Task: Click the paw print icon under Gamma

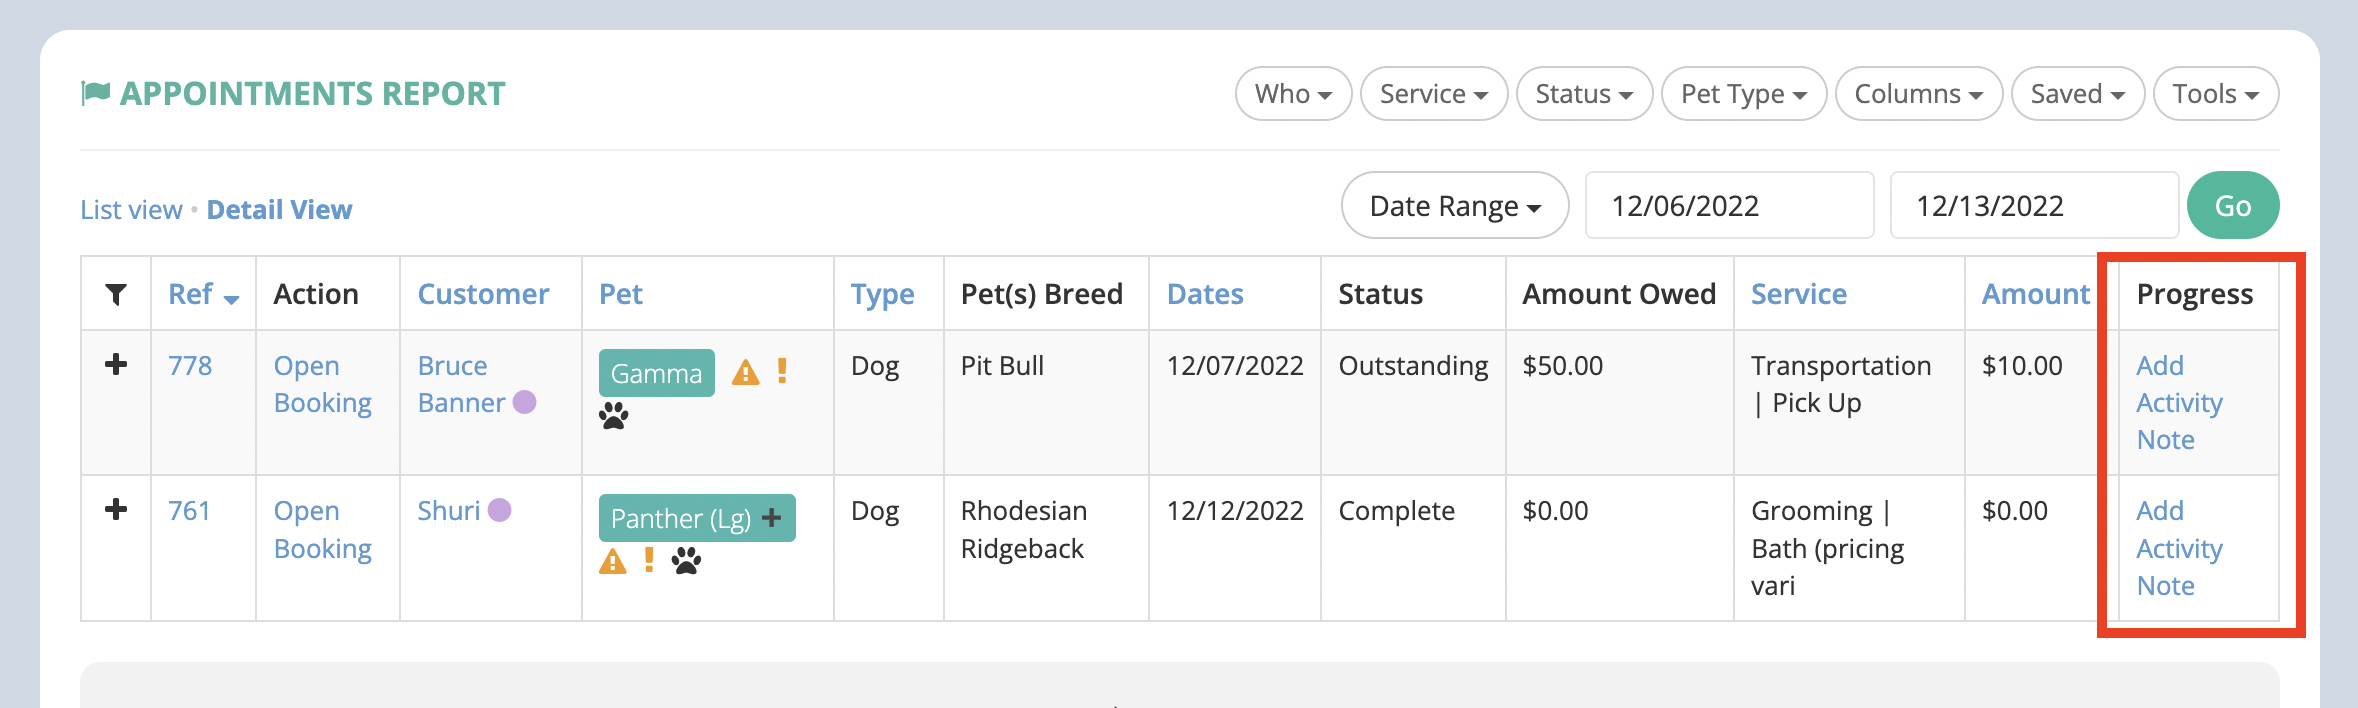Action: coord(614,415)
